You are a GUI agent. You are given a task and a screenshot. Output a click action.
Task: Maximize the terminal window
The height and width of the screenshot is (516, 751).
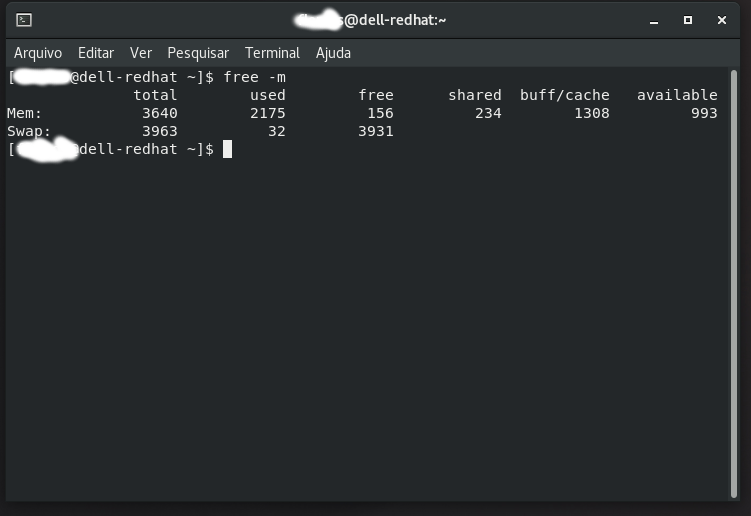(688, 20)
